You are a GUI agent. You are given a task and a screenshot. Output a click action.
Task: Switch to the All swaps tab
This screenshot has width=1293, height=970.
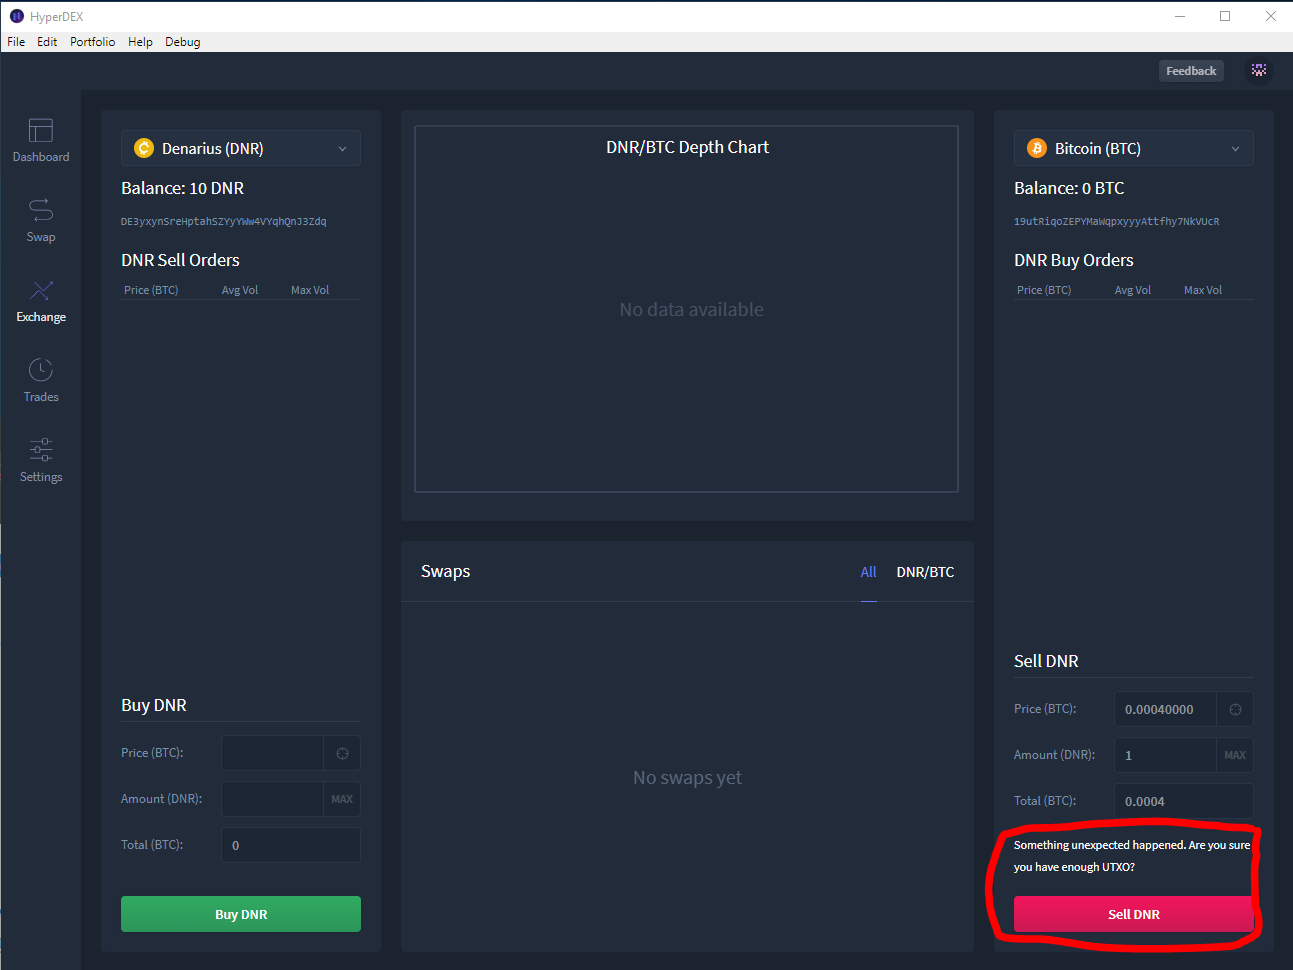868,572
